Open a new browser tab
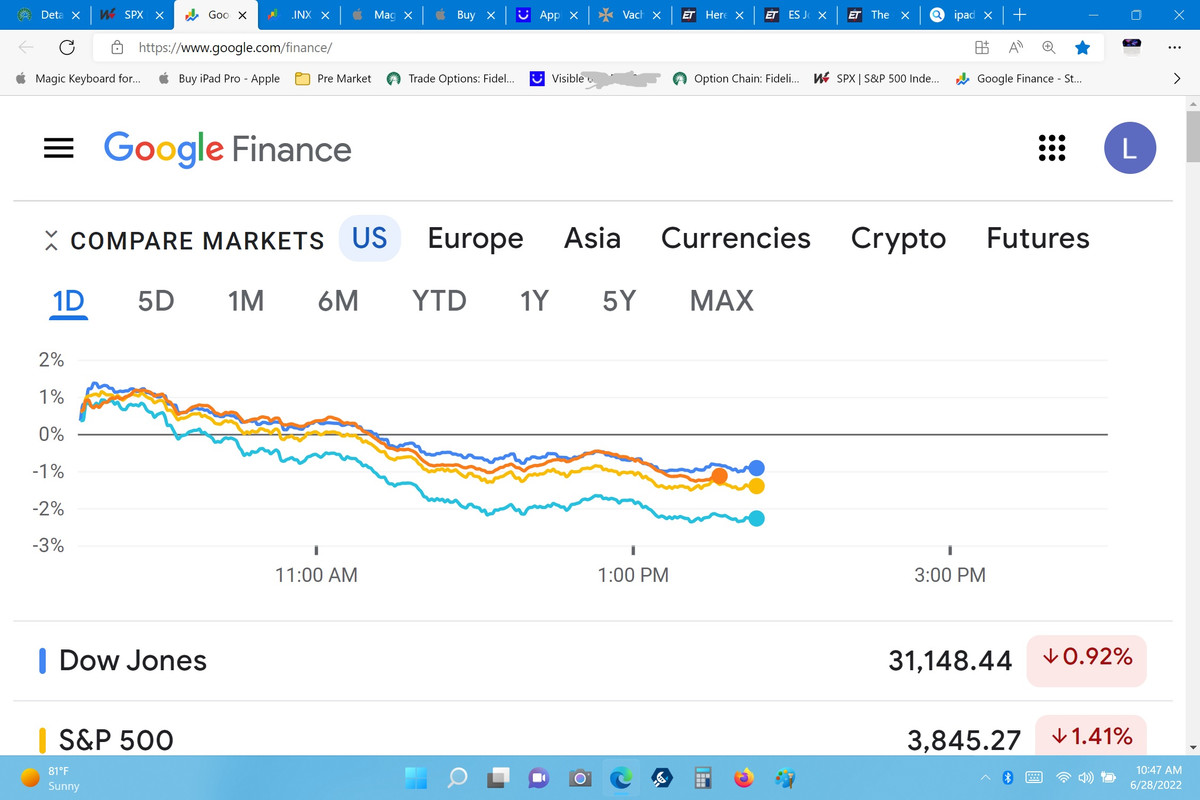Image resolution: width=1200 pixels, height=800 pixels. coord(1018,15)
